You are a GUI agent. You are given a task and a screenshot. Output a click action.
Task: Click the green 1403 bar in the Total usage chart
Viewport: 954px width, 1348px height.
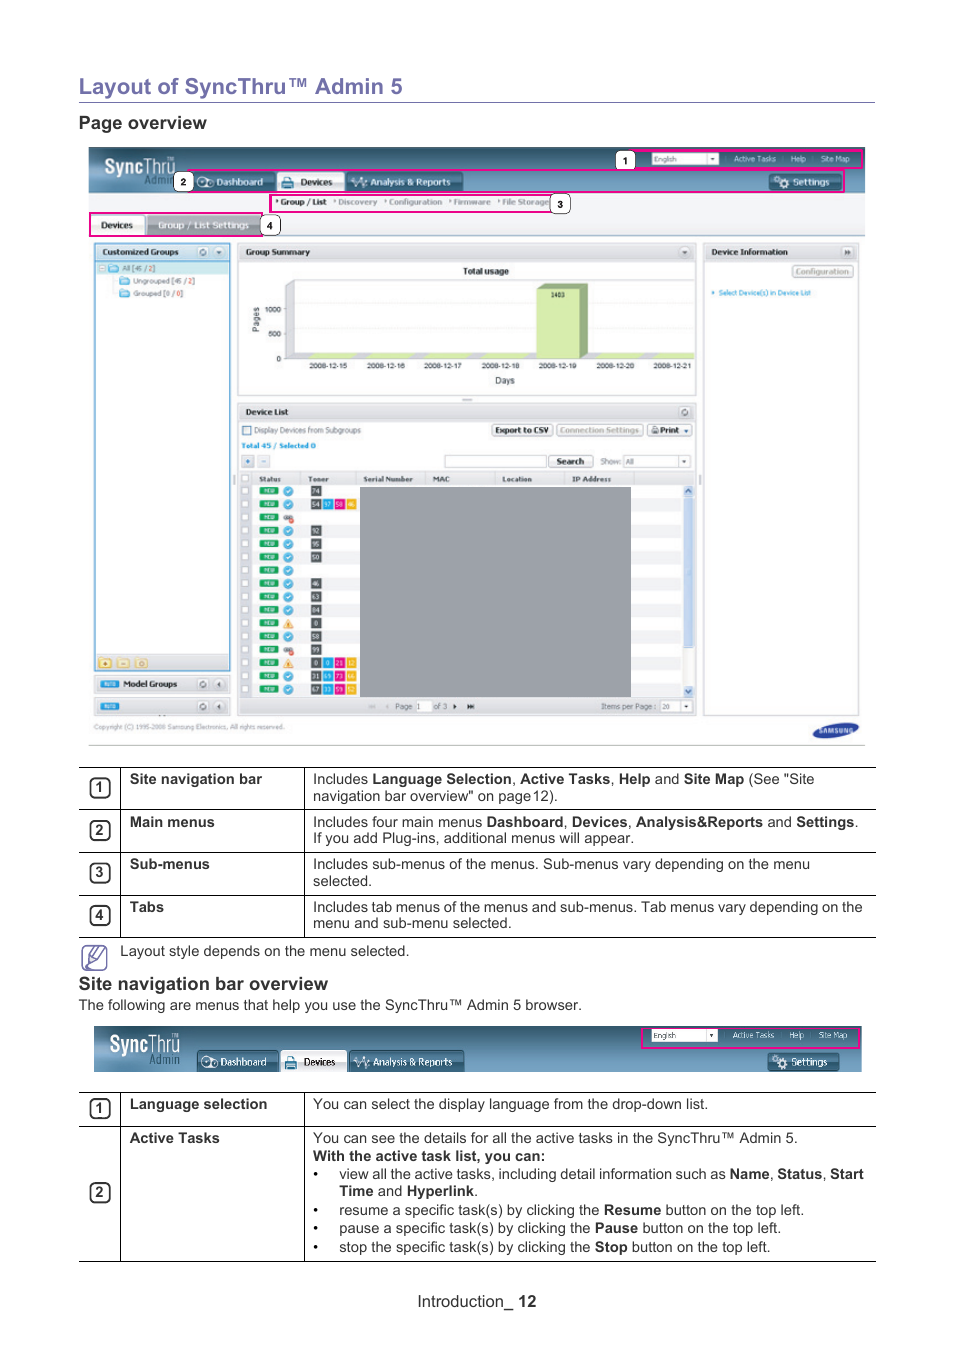point(561,321)
